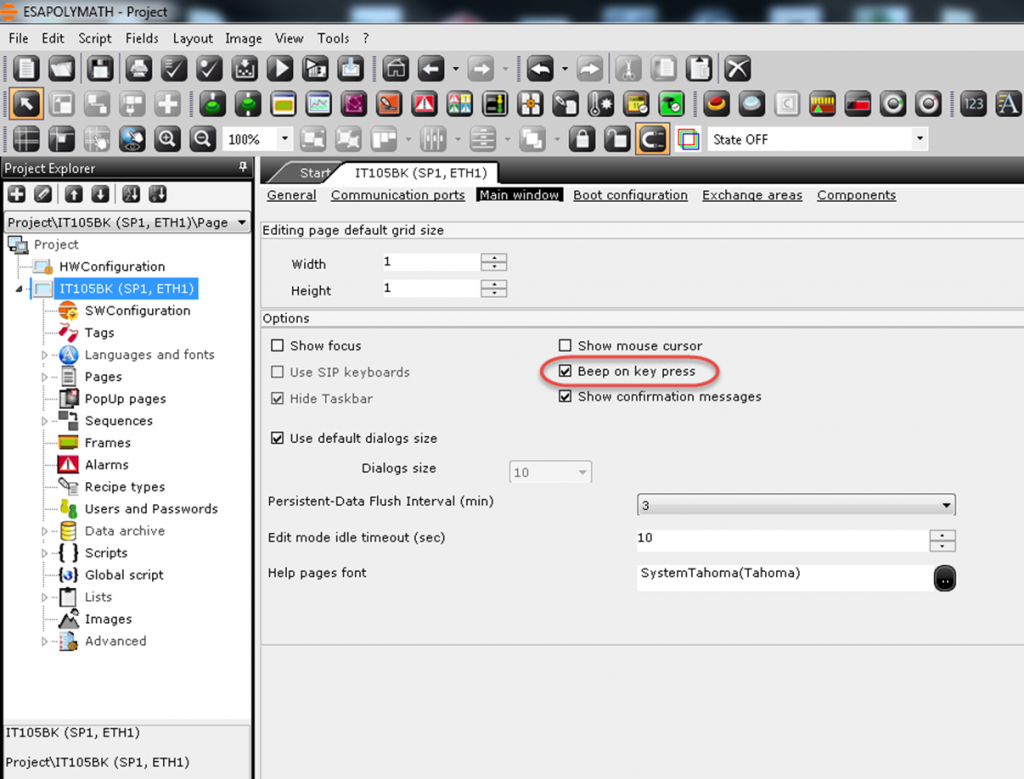Click the text label A icon

[1008, 104]
